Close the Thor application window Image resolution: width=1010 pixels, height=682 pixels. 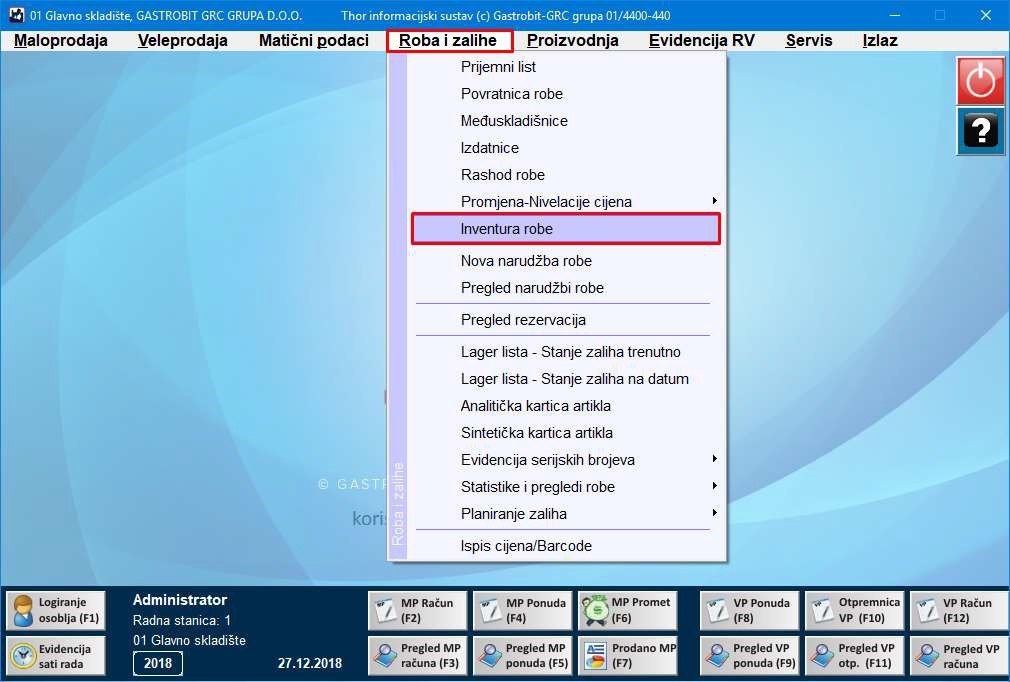click(986, 15)
